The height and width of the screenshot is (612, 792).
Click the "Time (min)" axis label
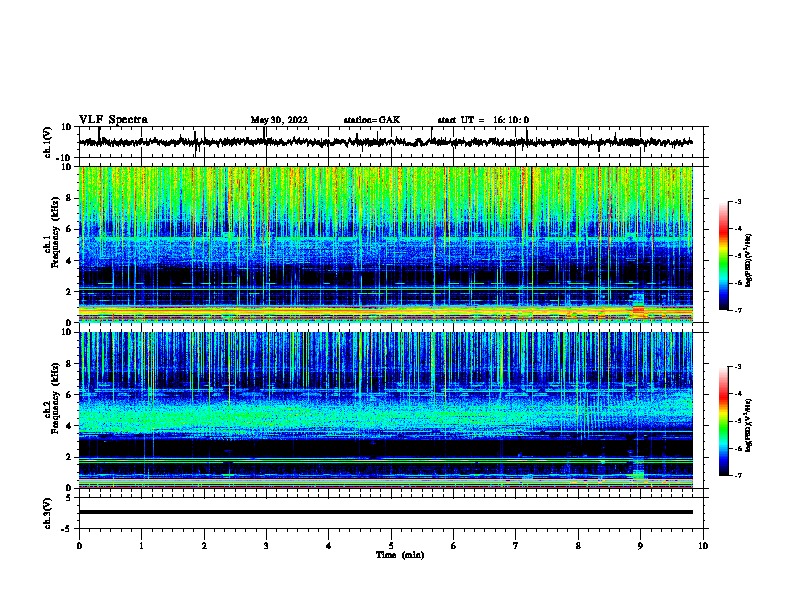point(400,555)
